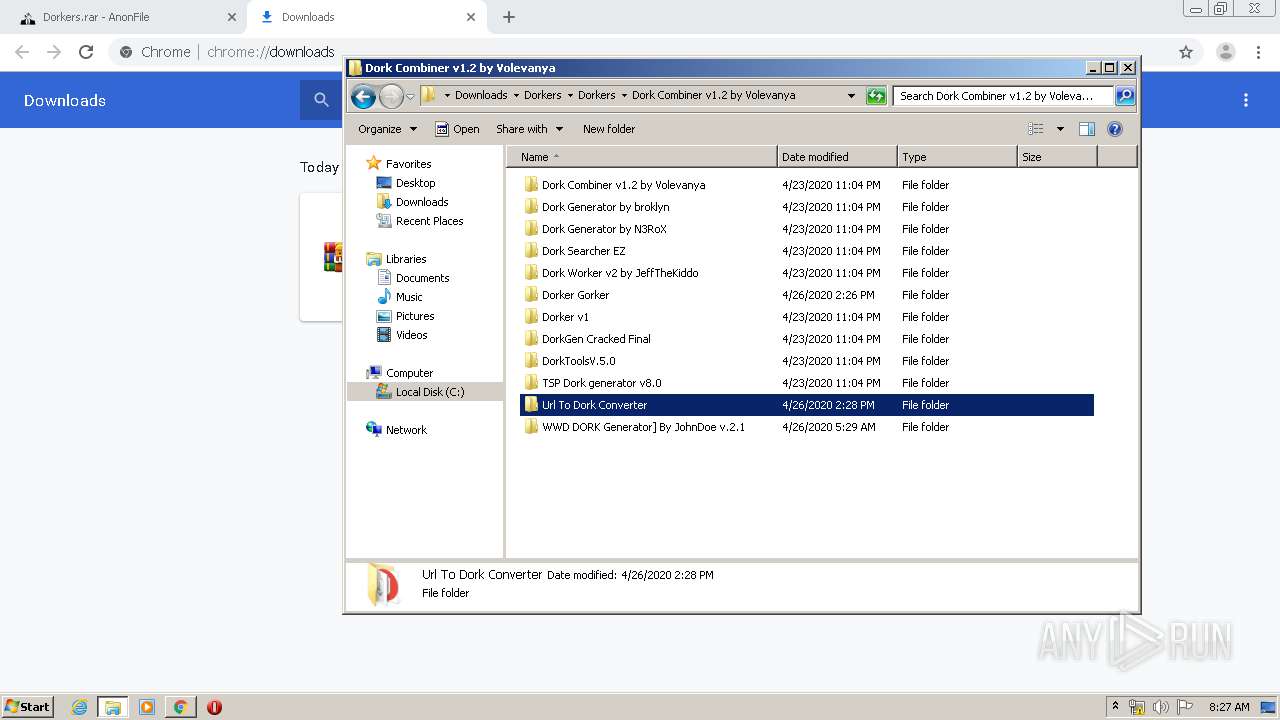The height and width of the screenshot is (720, 1280).
Task: Open the Organize menu
Action: 387,129
